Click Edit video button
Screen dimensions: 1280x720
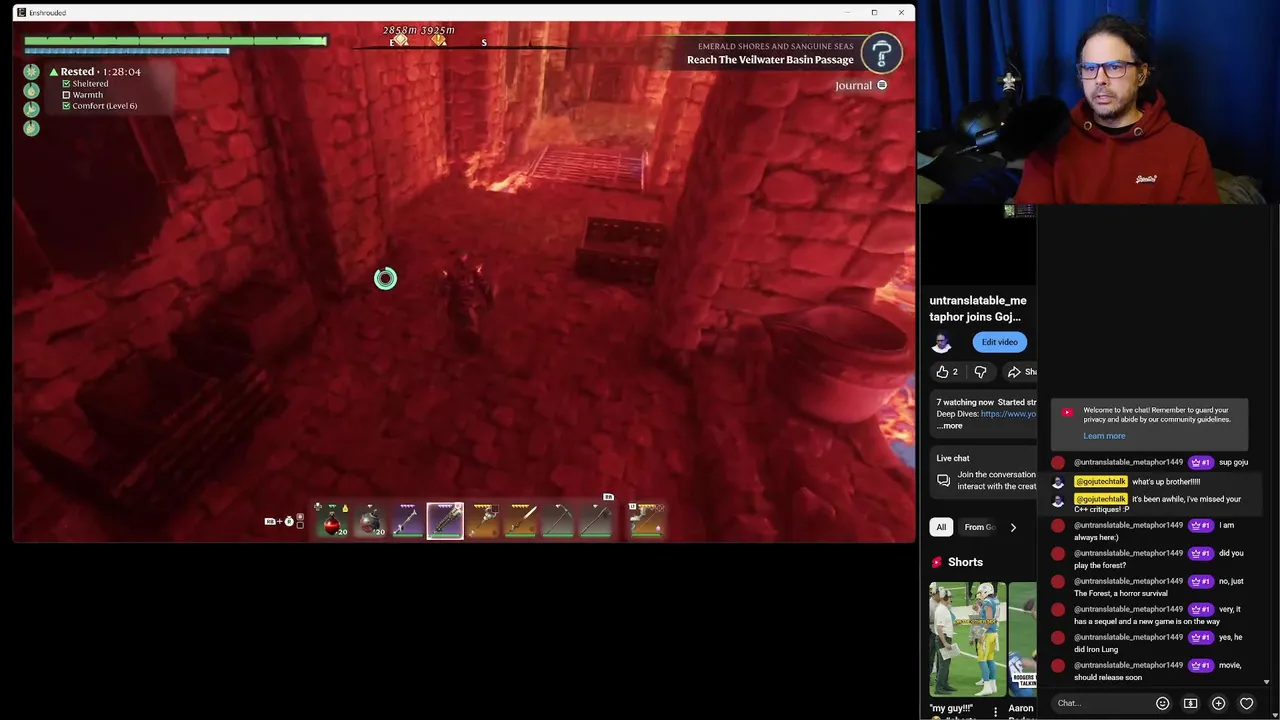pyautogui.click(x=999, y=342)
